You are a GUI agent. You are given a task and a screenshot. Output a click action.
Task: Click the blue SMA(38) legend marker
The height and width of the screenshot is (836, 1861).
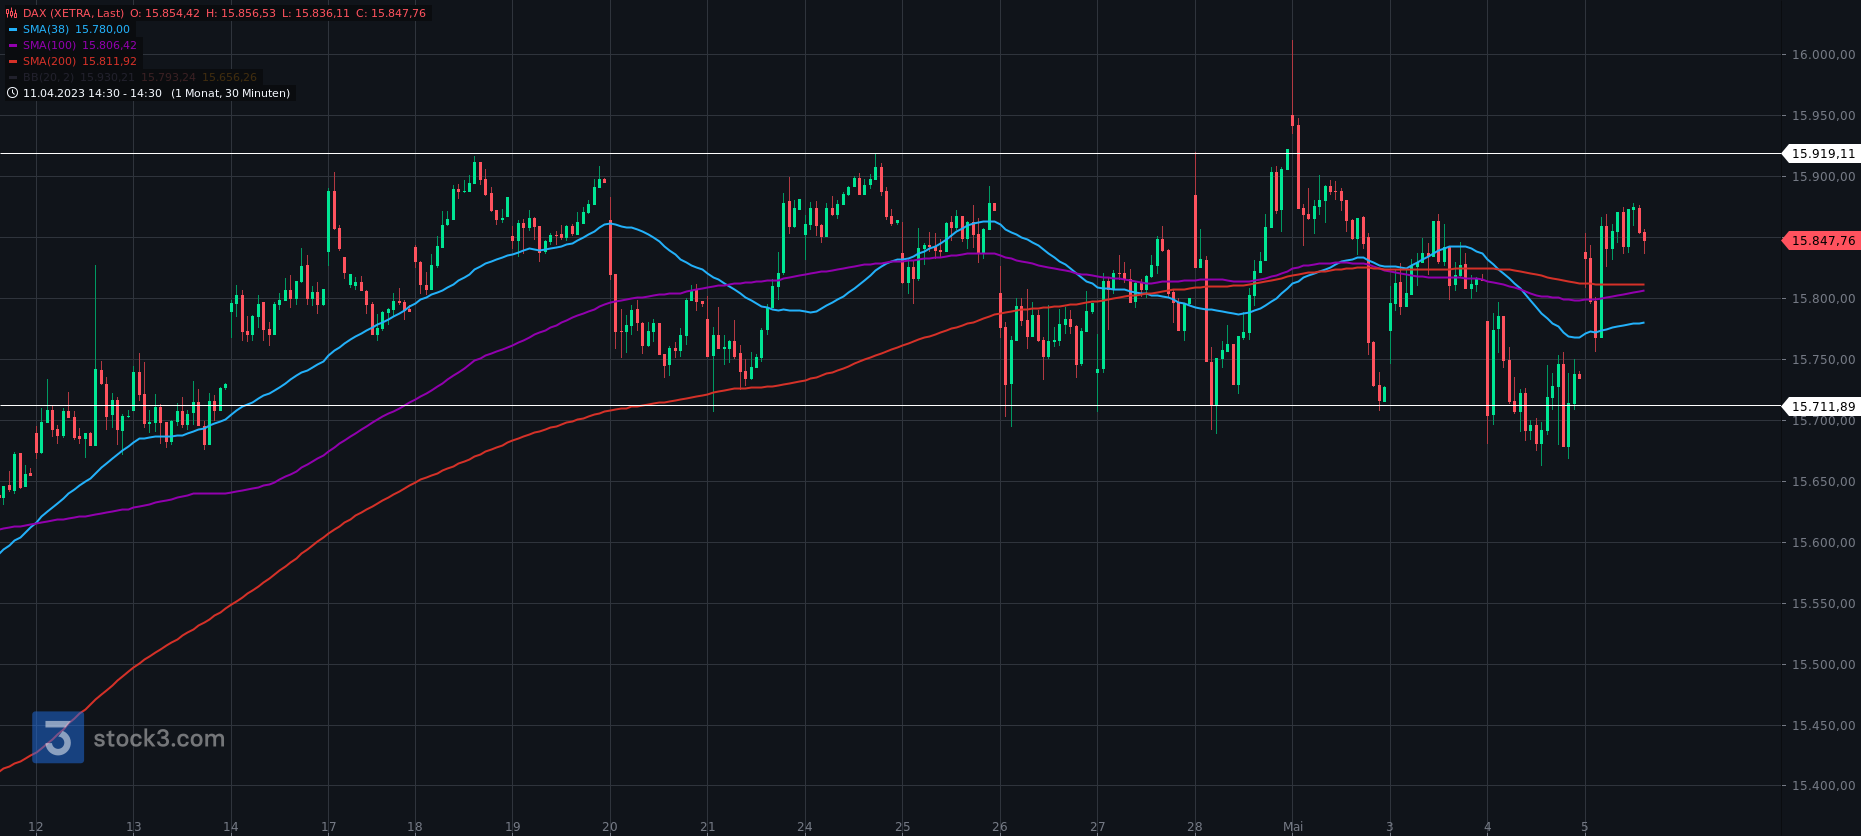pyautogui.click(x=13, y=30)
